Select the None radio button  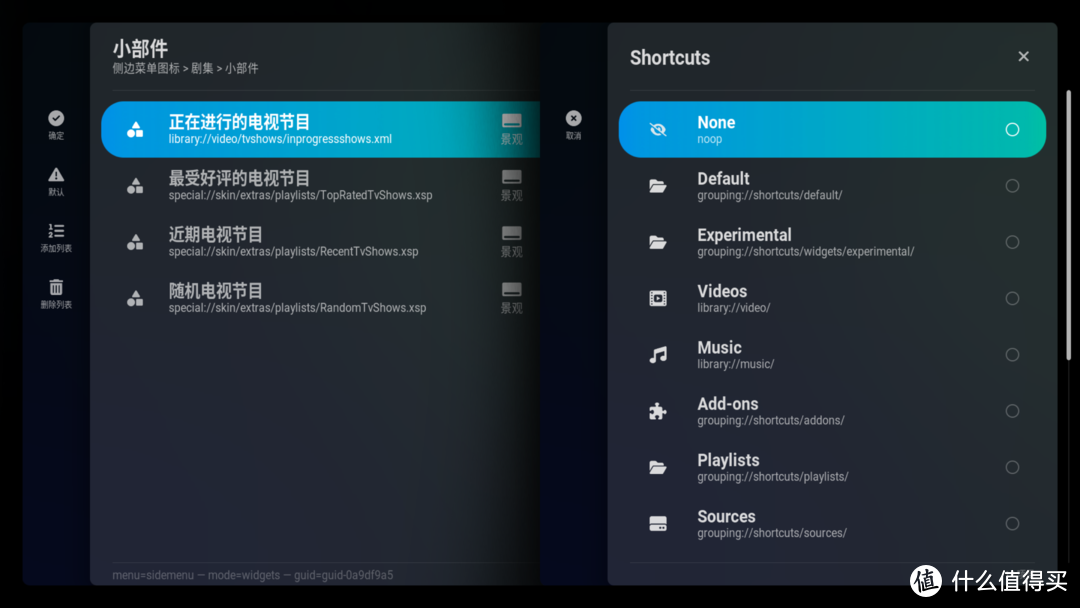[1012, 129]
